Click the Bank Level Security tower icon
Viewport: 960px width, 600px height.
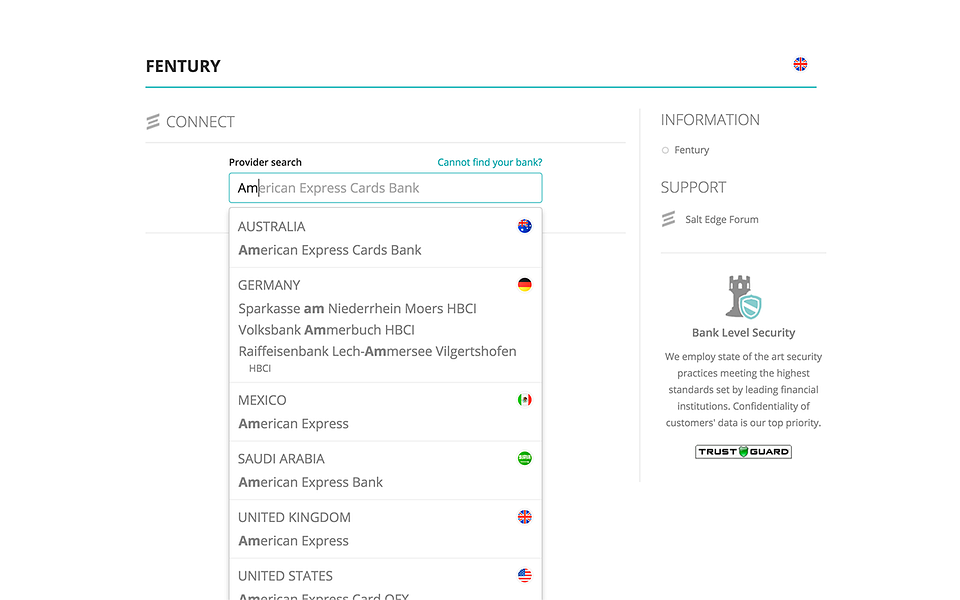tap(743, 297)
